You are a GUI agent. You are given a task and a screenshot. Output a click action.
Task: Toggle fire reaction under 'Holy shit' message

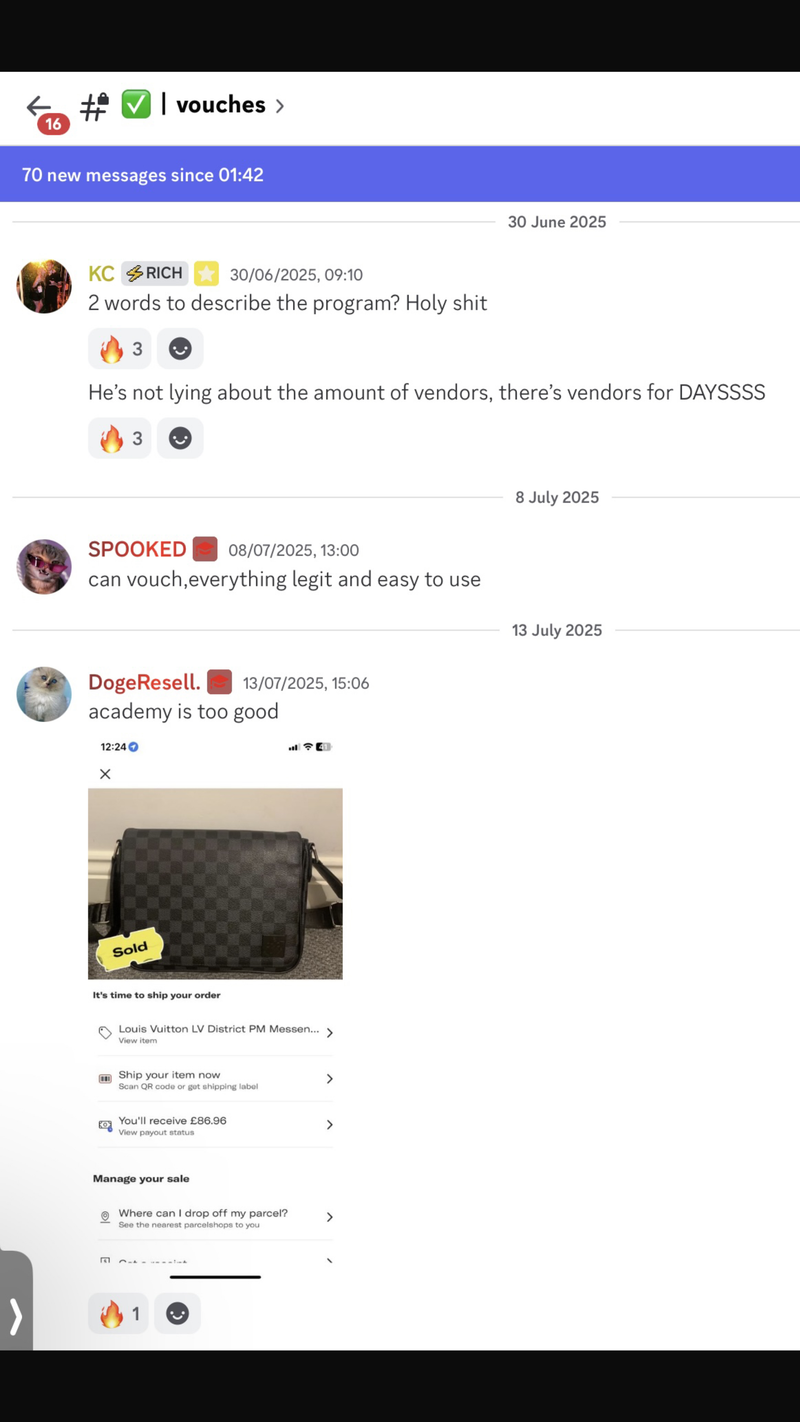coord(119,349)
